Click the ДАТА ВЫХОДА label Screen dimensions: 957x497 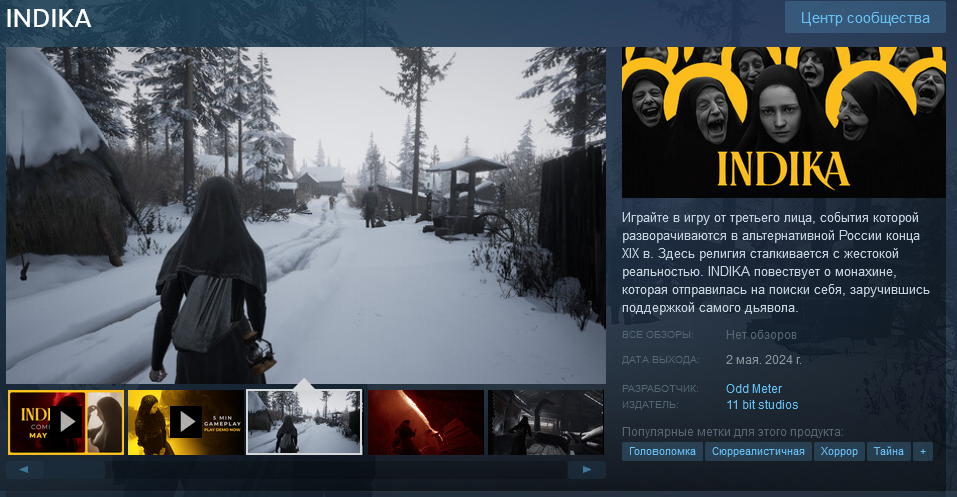click(x=660, y=360)
